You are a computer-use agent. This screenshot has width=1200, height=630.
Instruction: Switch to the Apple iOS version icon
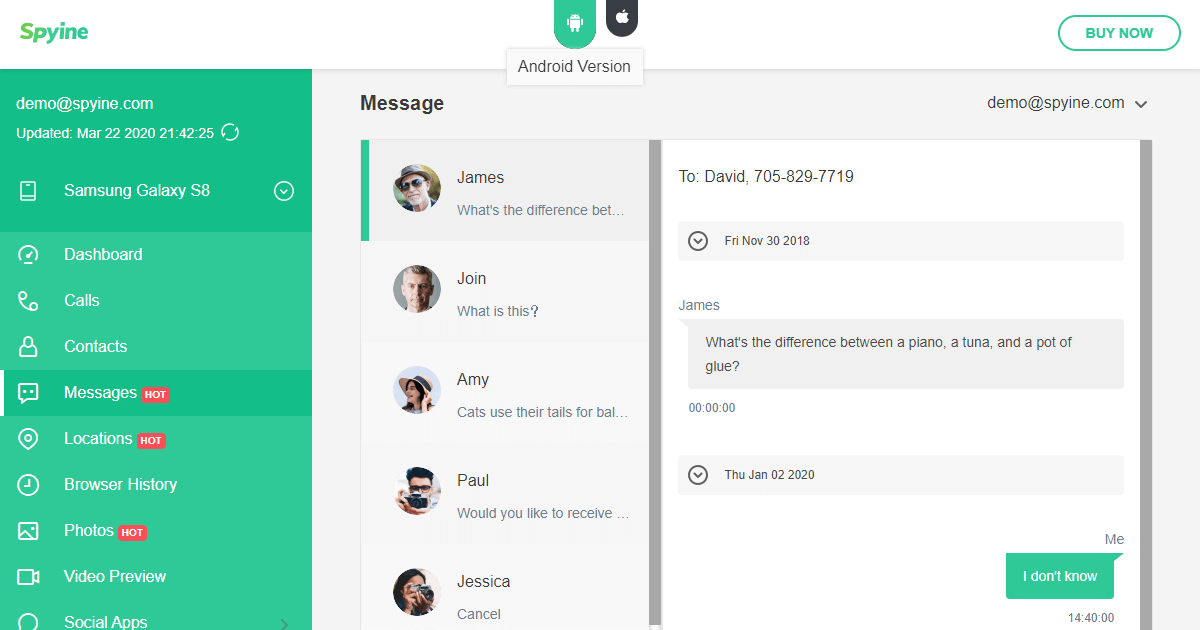[622, 17]
